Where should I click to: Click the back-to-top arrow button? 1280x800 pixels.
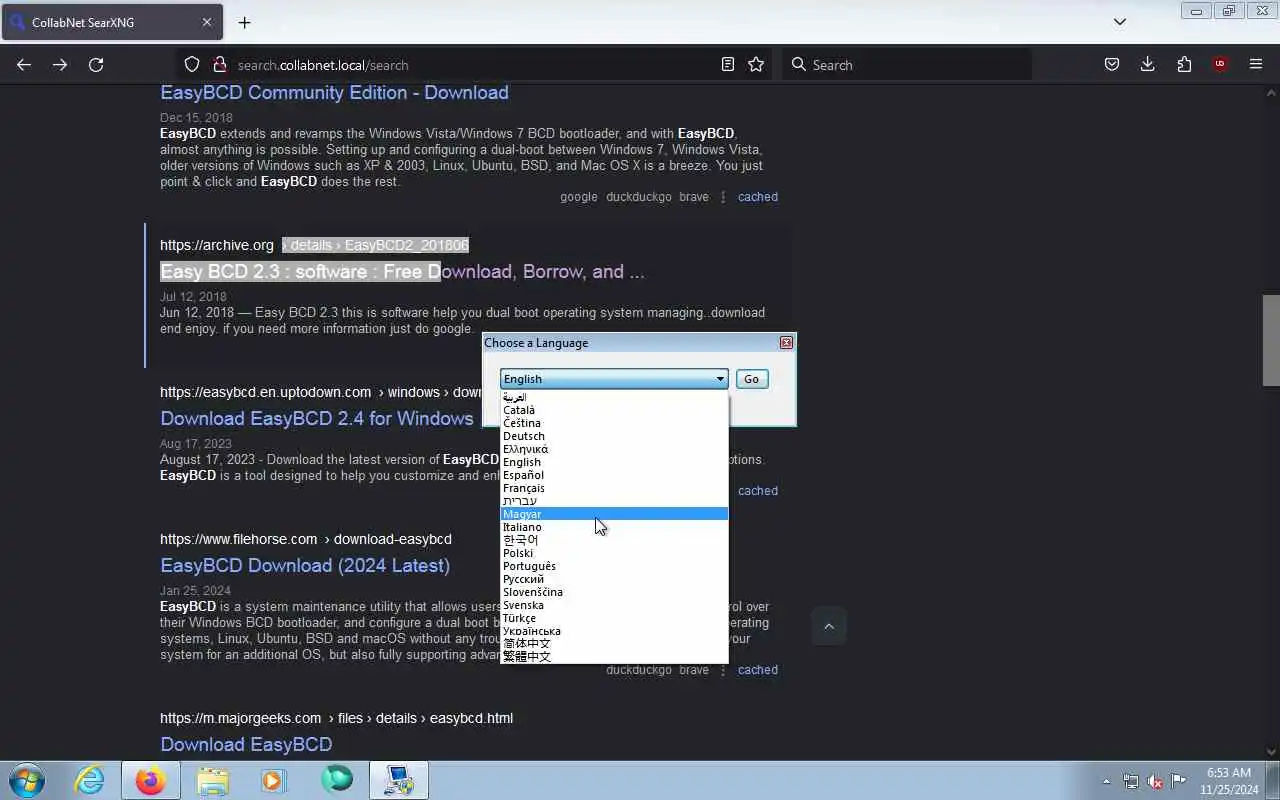coord(828,626)
